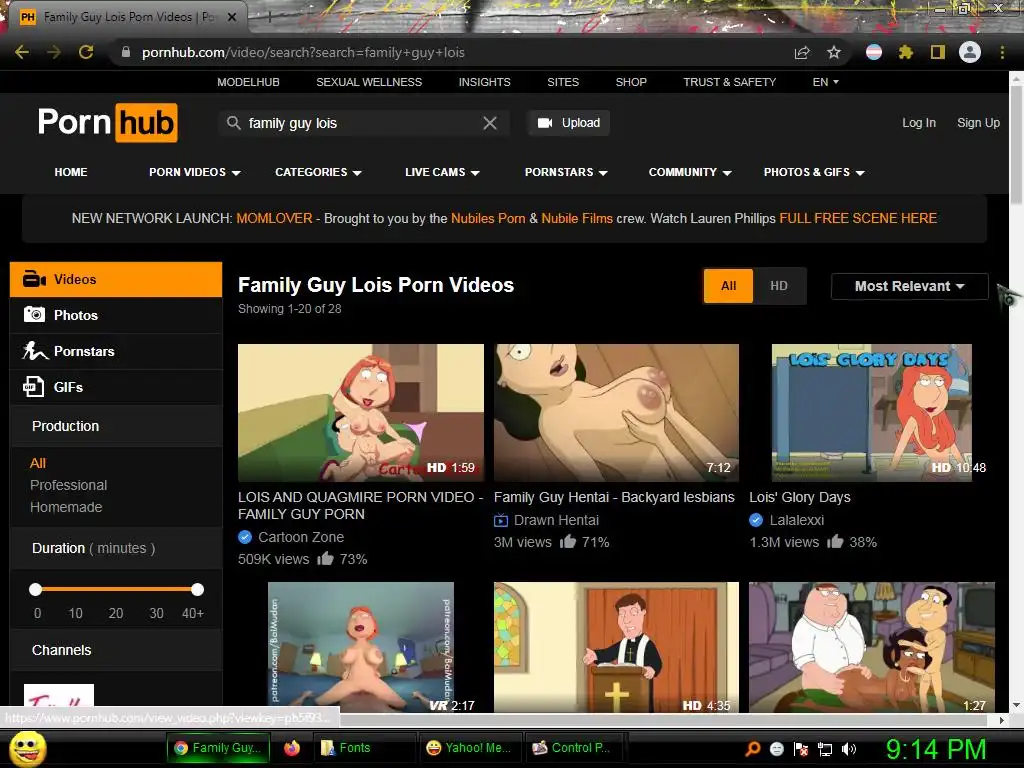Click the channel icon beside Drawn Hentai
Screen dimensions: 1024x768
501,520
